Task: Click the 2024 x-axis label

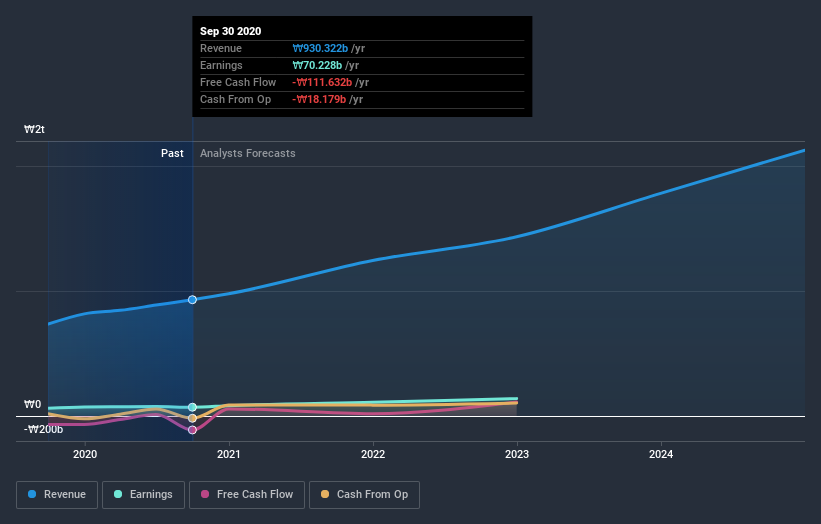Action: 661,454
